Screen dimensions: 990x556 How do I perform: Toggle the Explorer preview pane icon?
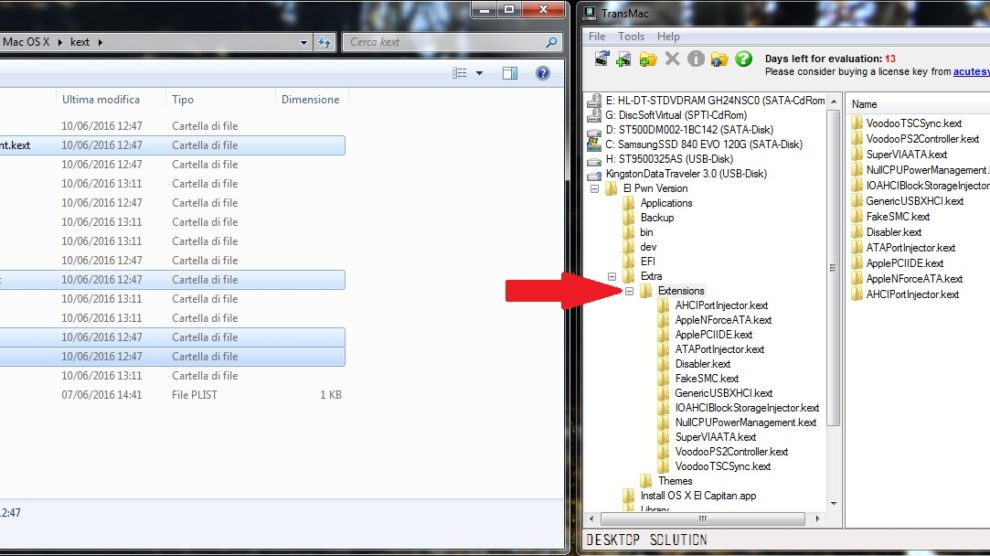510,73
